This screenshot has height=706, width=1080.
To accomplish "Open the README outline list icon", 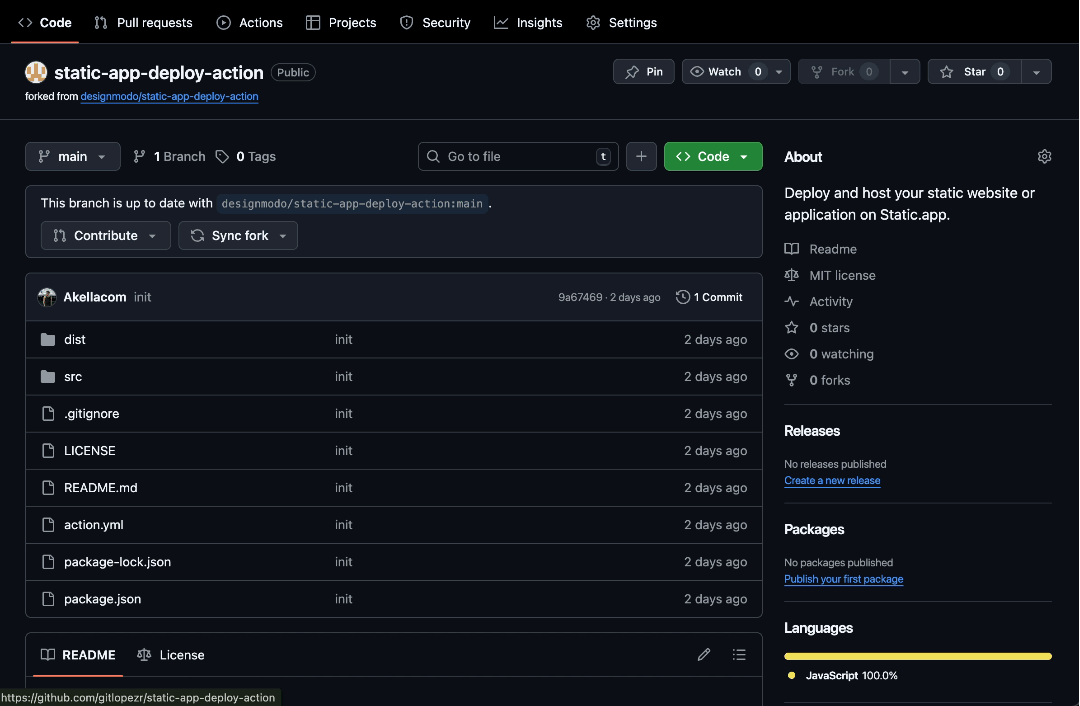I will click(739, 654).
